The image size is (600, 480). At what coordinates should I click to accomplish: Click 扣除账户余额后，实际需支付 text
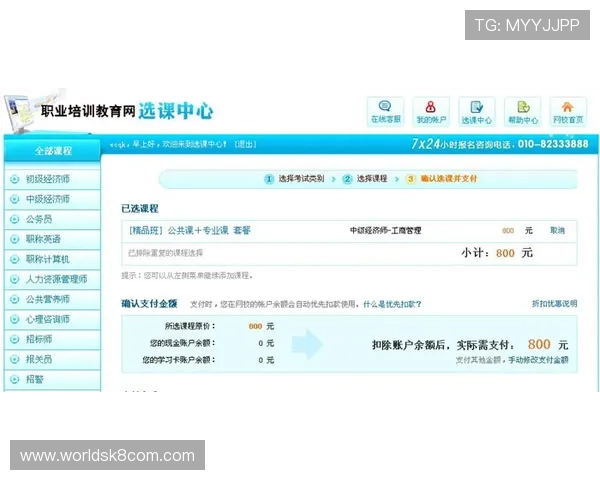click(x=443, y=345)
